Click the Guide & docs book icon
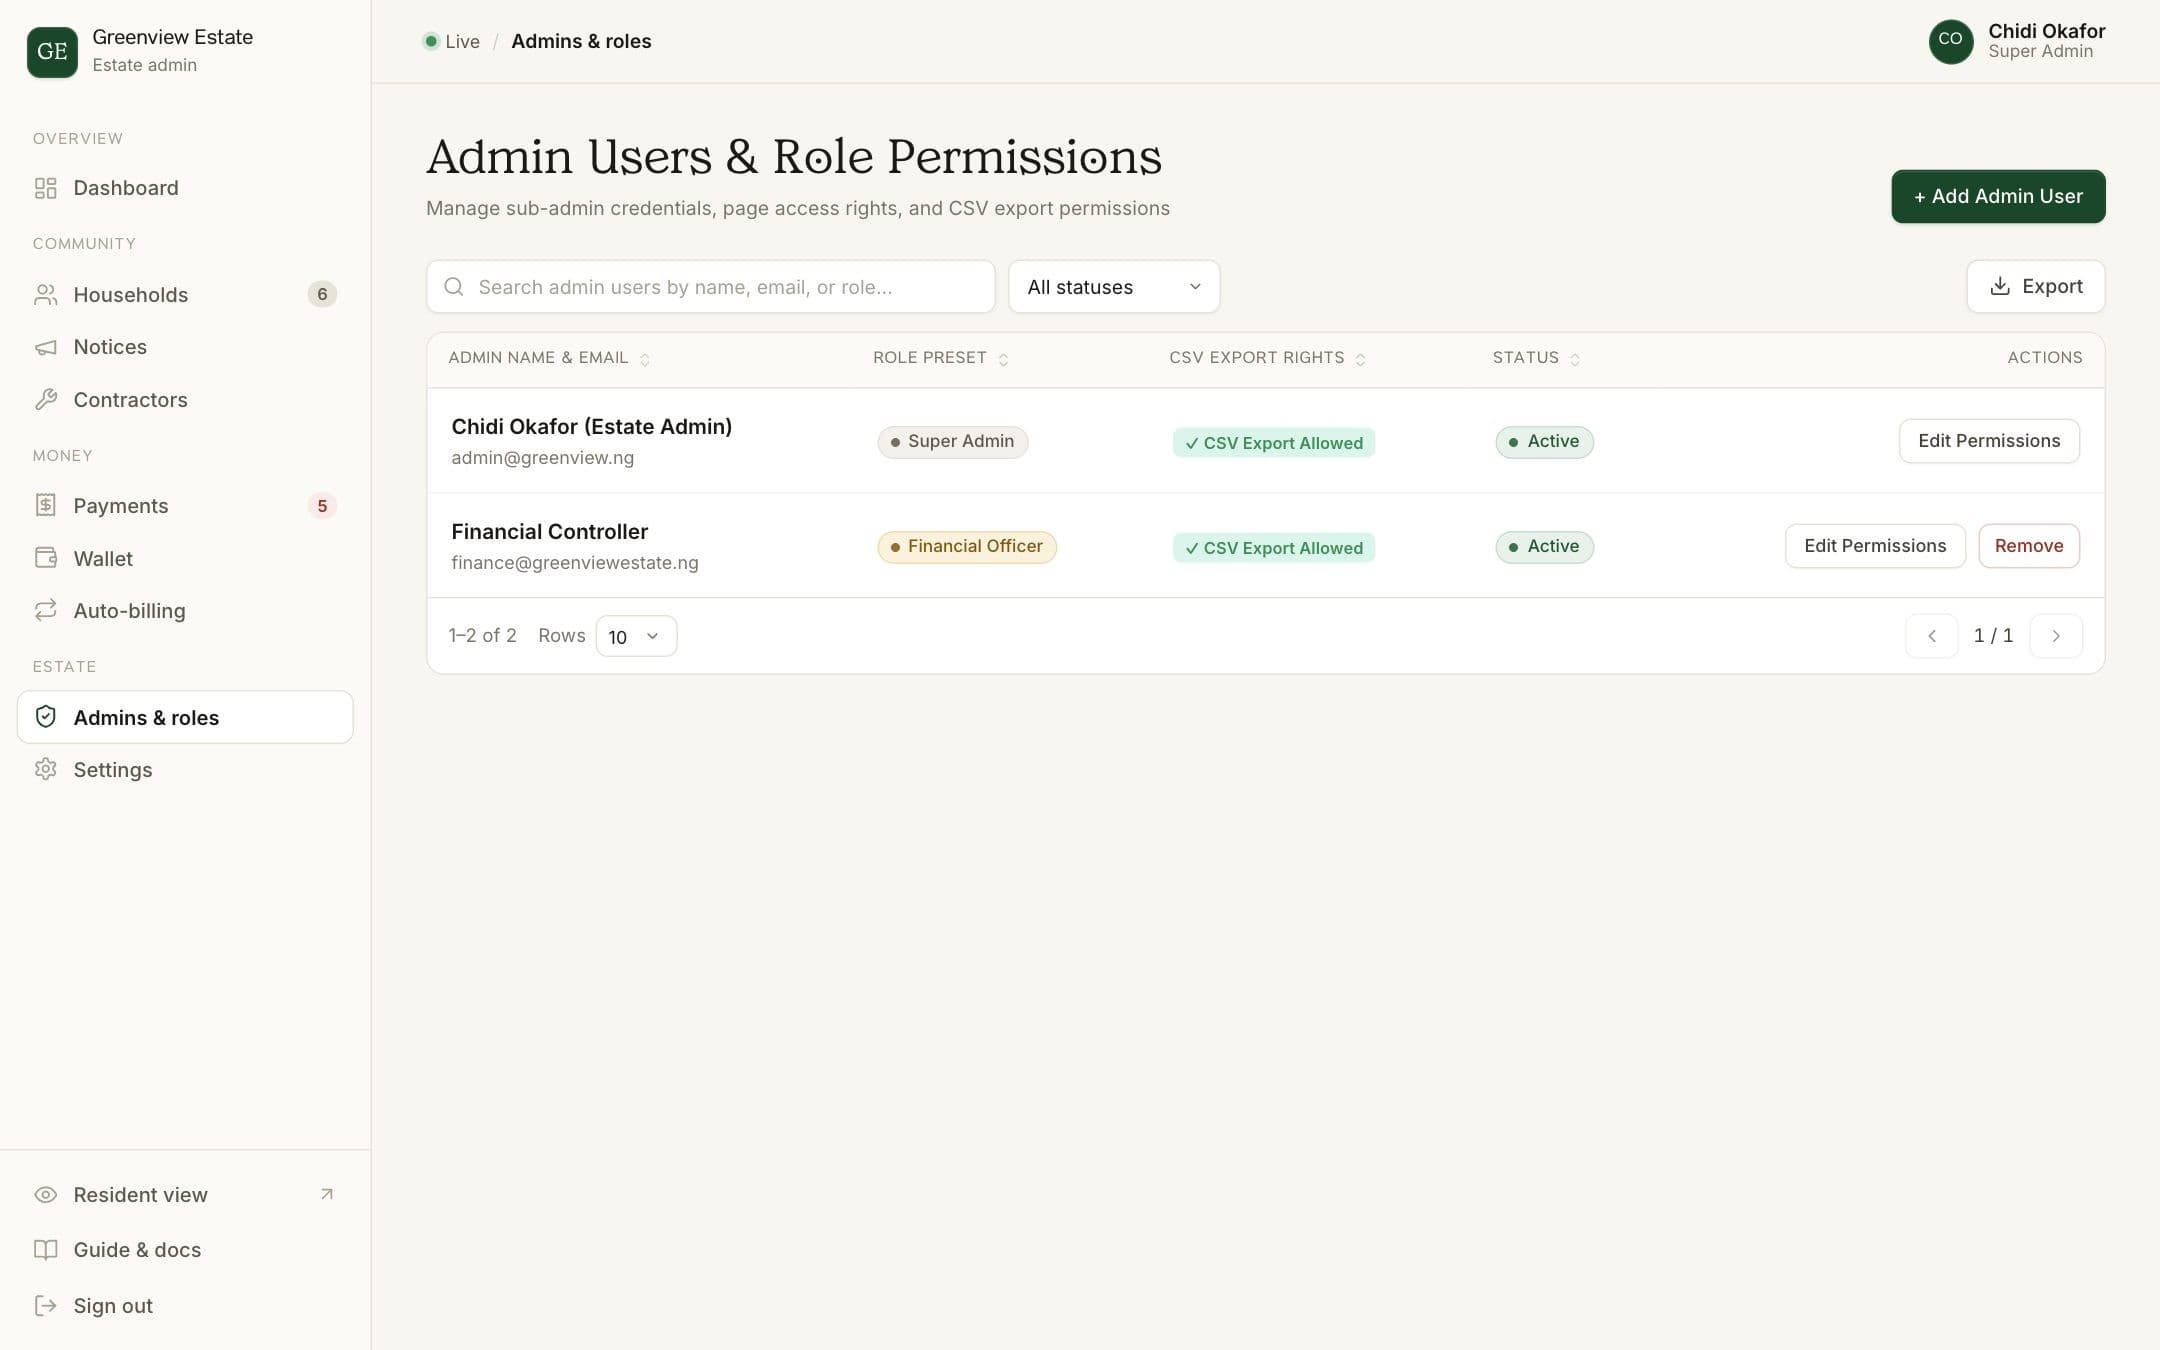Image resolution: width=2160 pixels, height=1350 pixels. pyautogui.click(x=46, y=1250)
